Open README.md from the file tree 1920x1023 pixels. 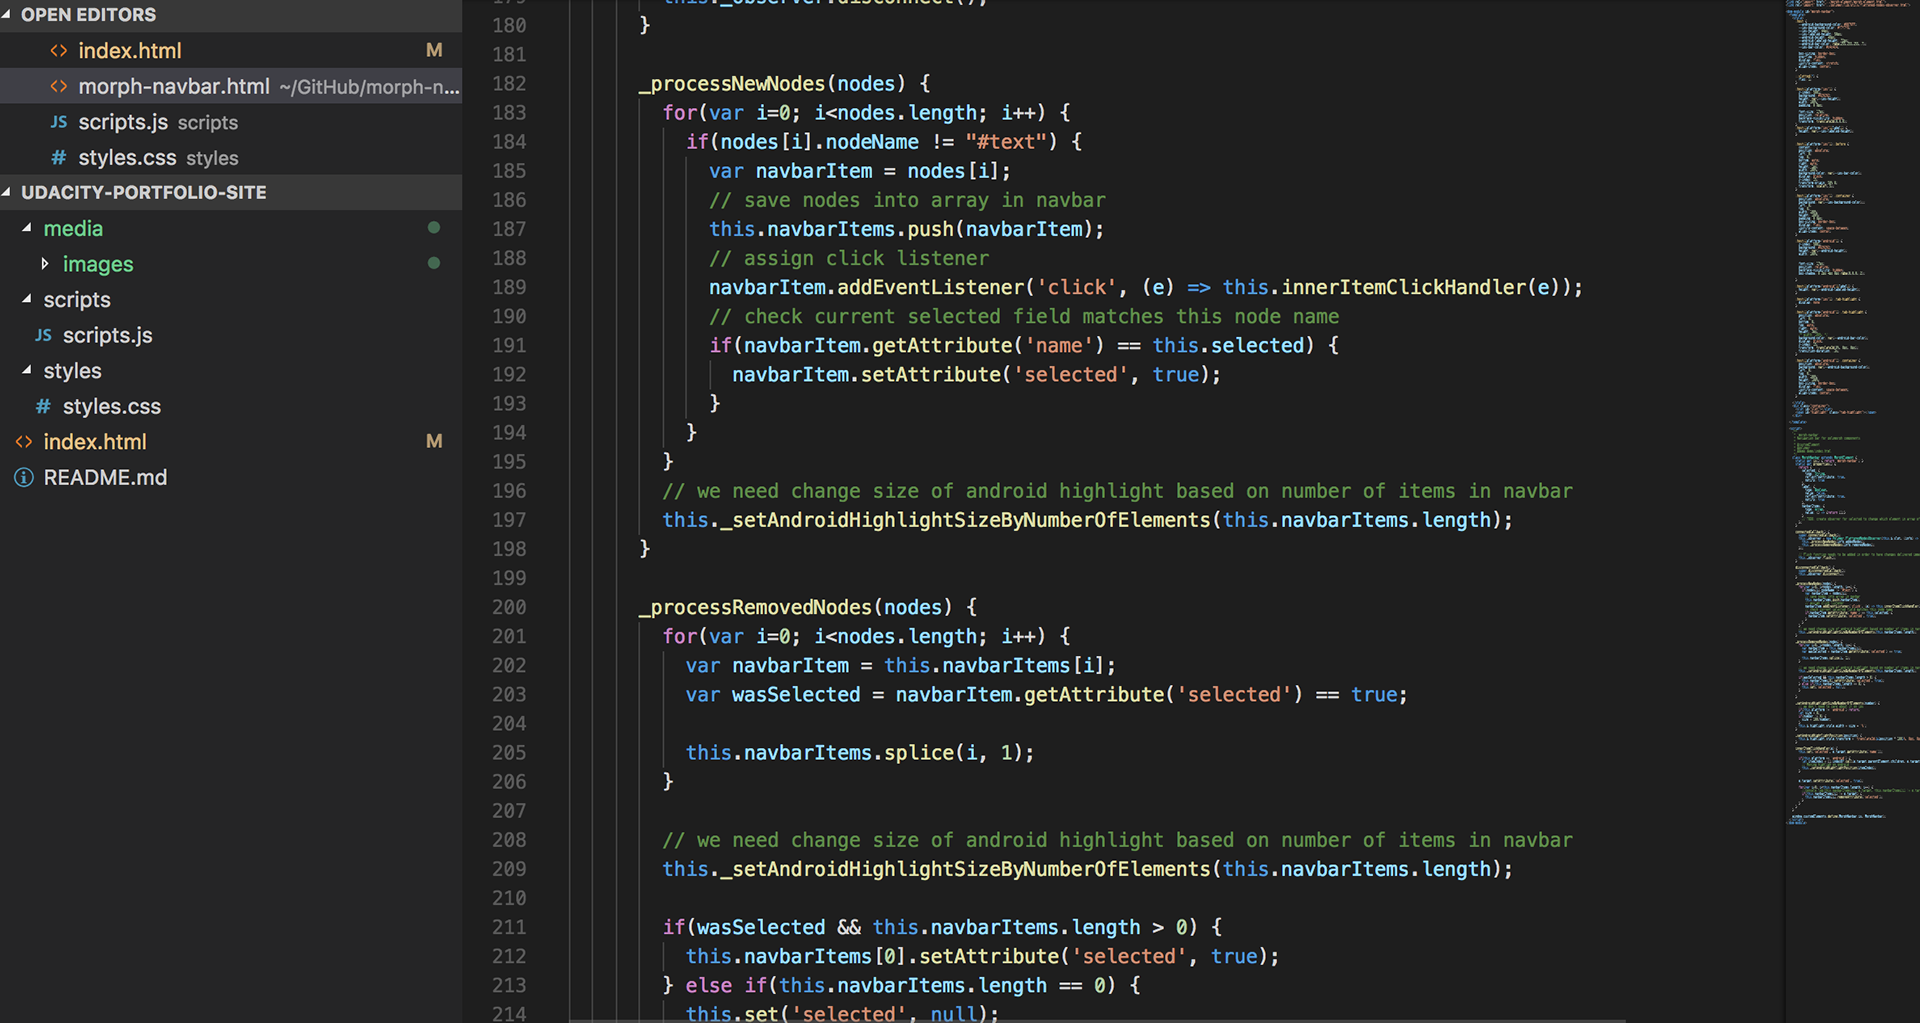pos(105,478)
